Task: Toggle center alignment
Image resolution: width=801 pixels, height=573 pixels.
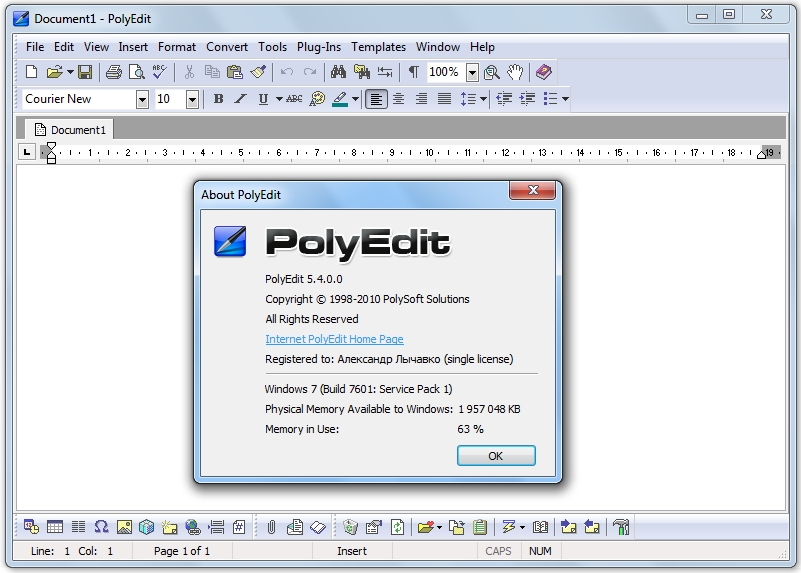Action: [398, 99]
